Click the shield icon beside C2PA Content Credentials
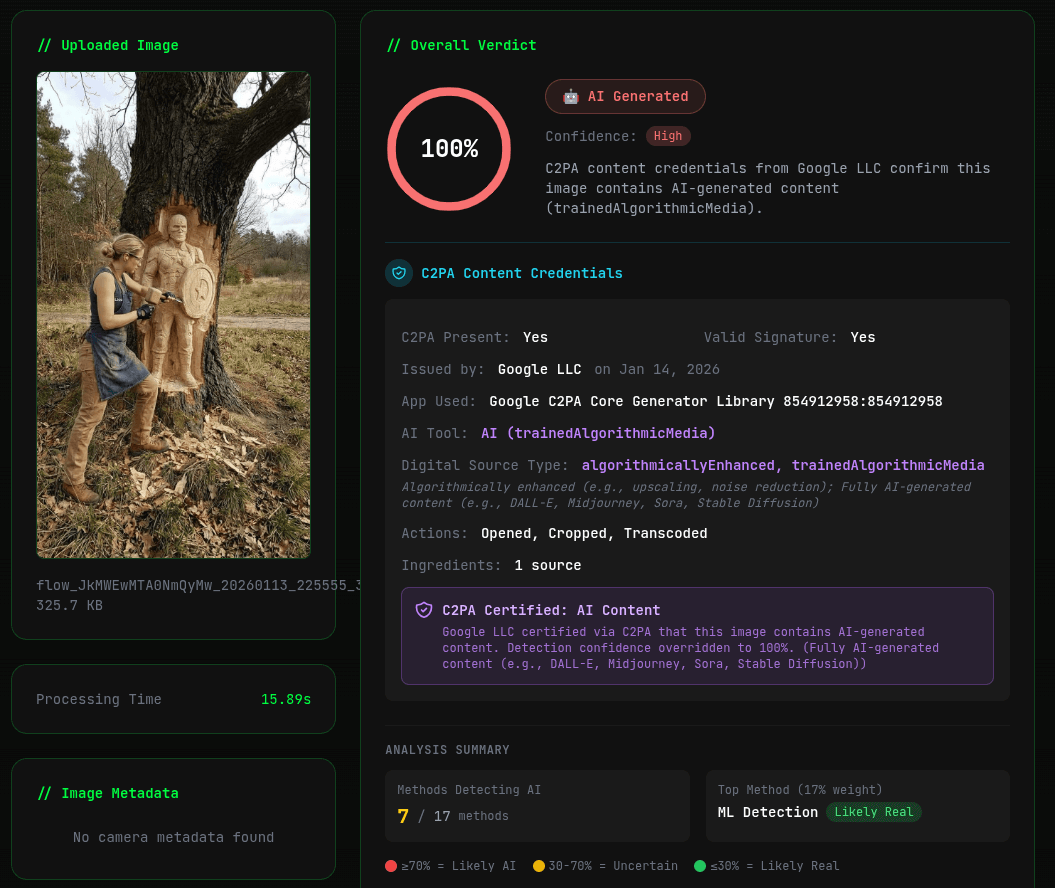 coord(399,272)
